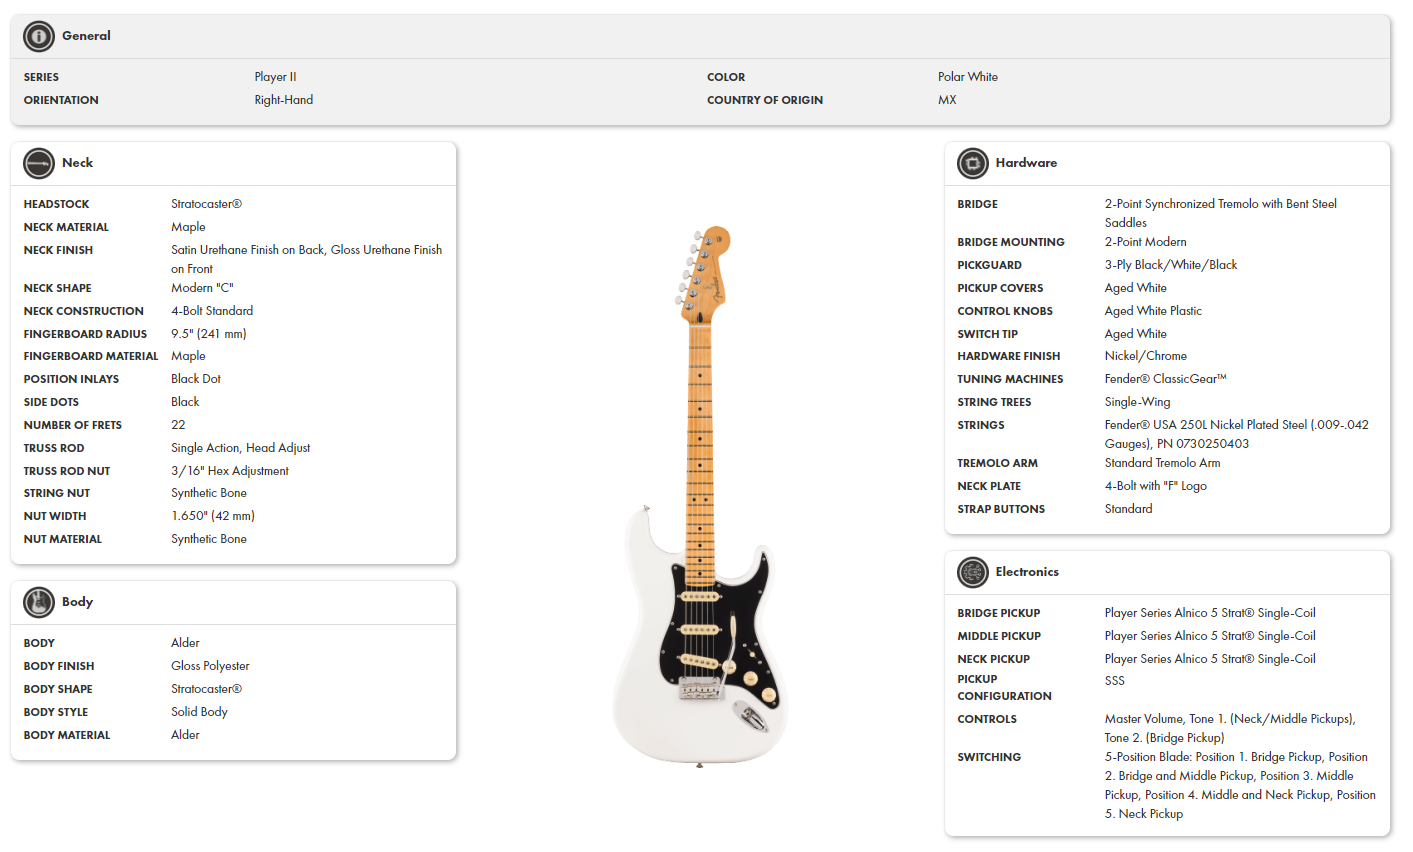Click the Polar White color value
This screenshot has height=852, width=1413.
click(967, 77)
